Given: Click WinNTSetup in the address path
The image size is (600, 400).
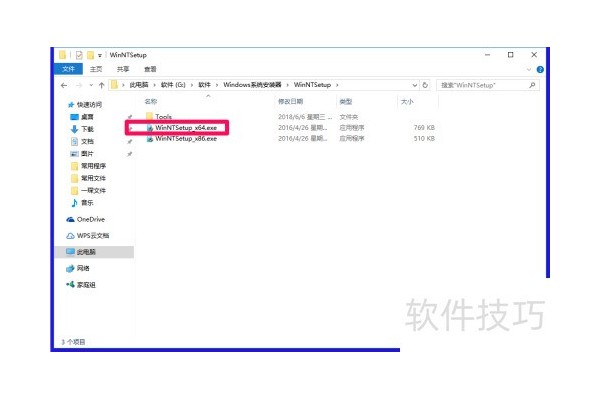Looking at the screenshot, I should (x=312, y=85).
